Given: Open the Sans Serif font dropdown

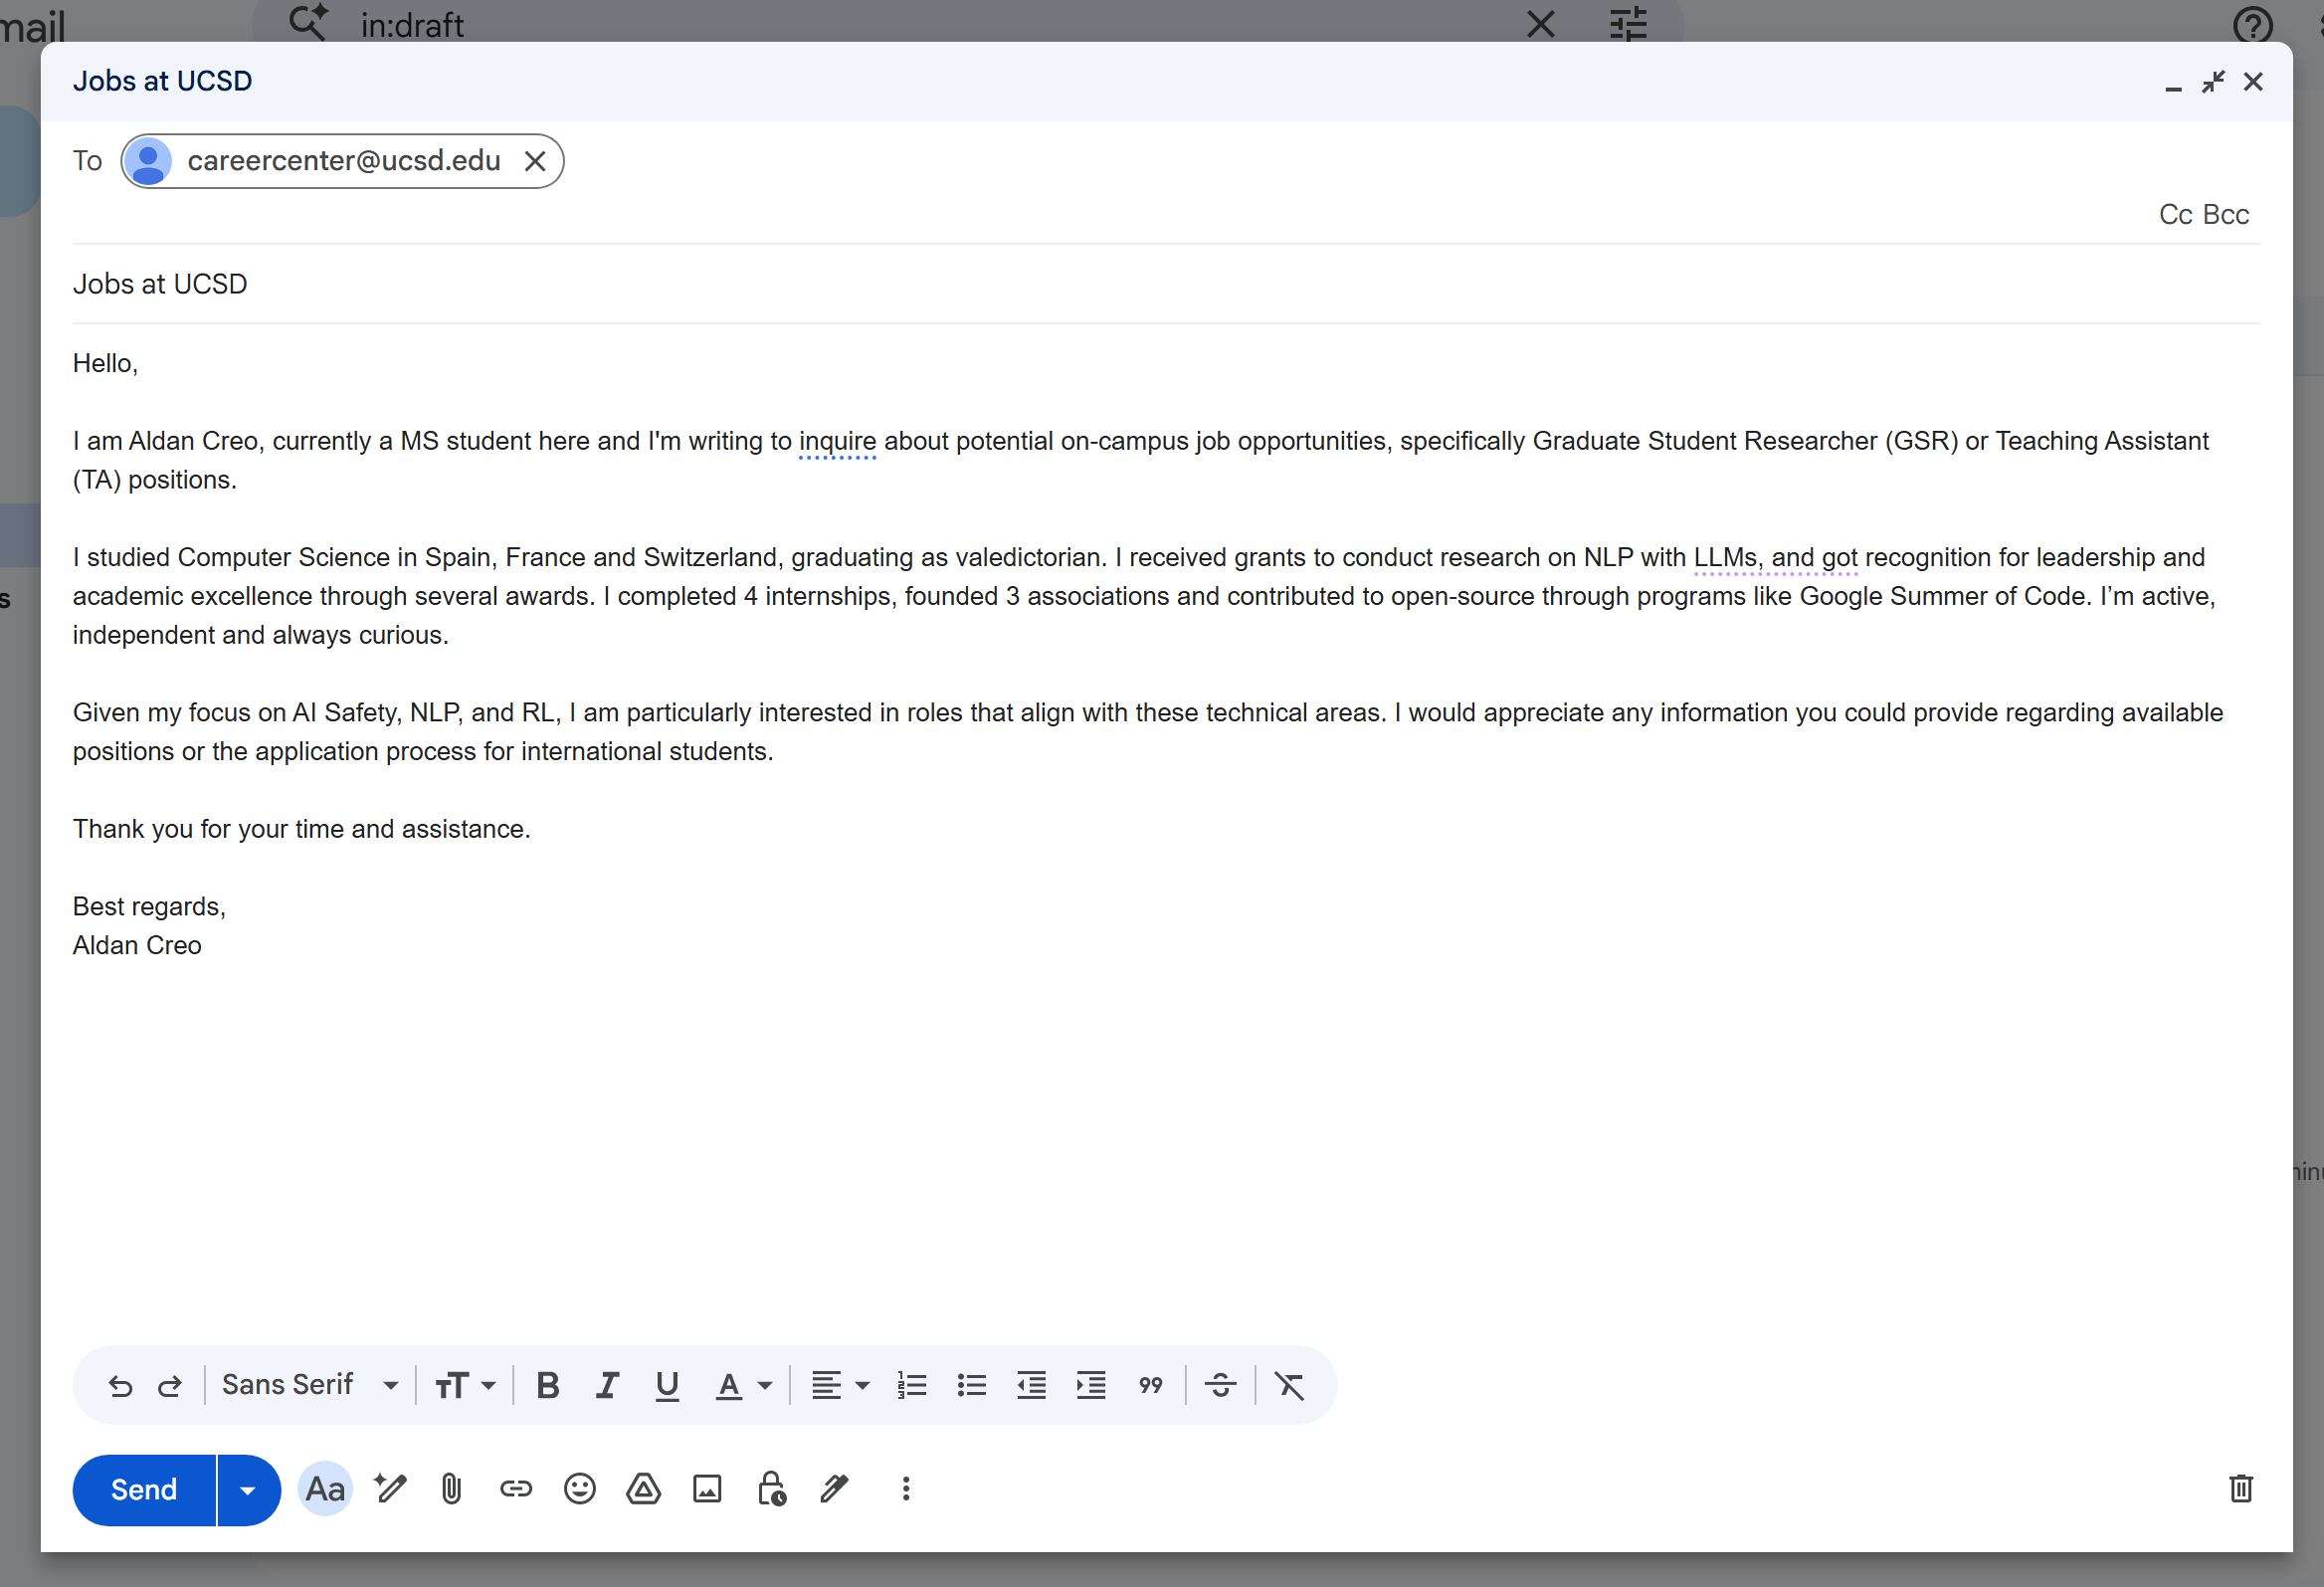Looking at the screenshot, I should pyautogui.click(x=310, y=1386).
